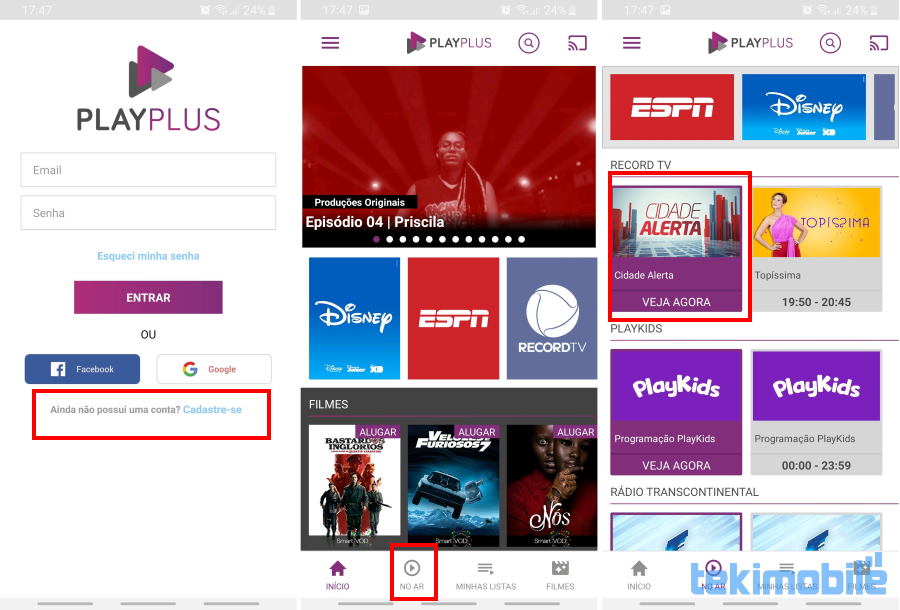Tap the Início home icon beside NO AR
The width and height of the screenshot is (900, 610).
(x=337, y=574)
